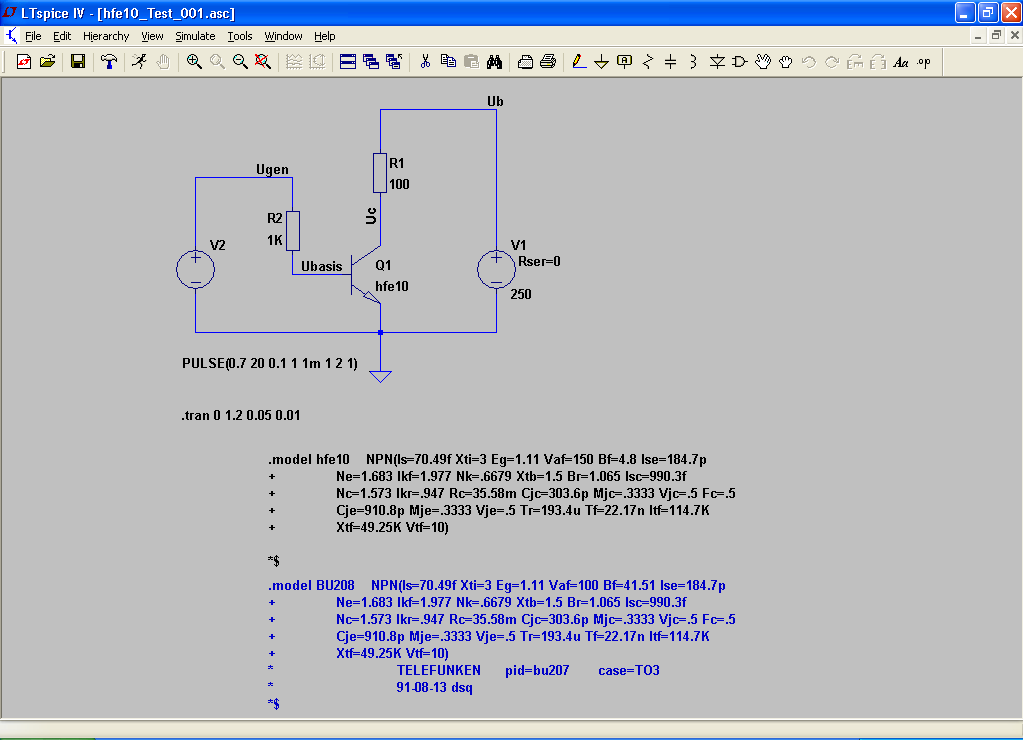Click the Print printer icon

coord(548,62)
